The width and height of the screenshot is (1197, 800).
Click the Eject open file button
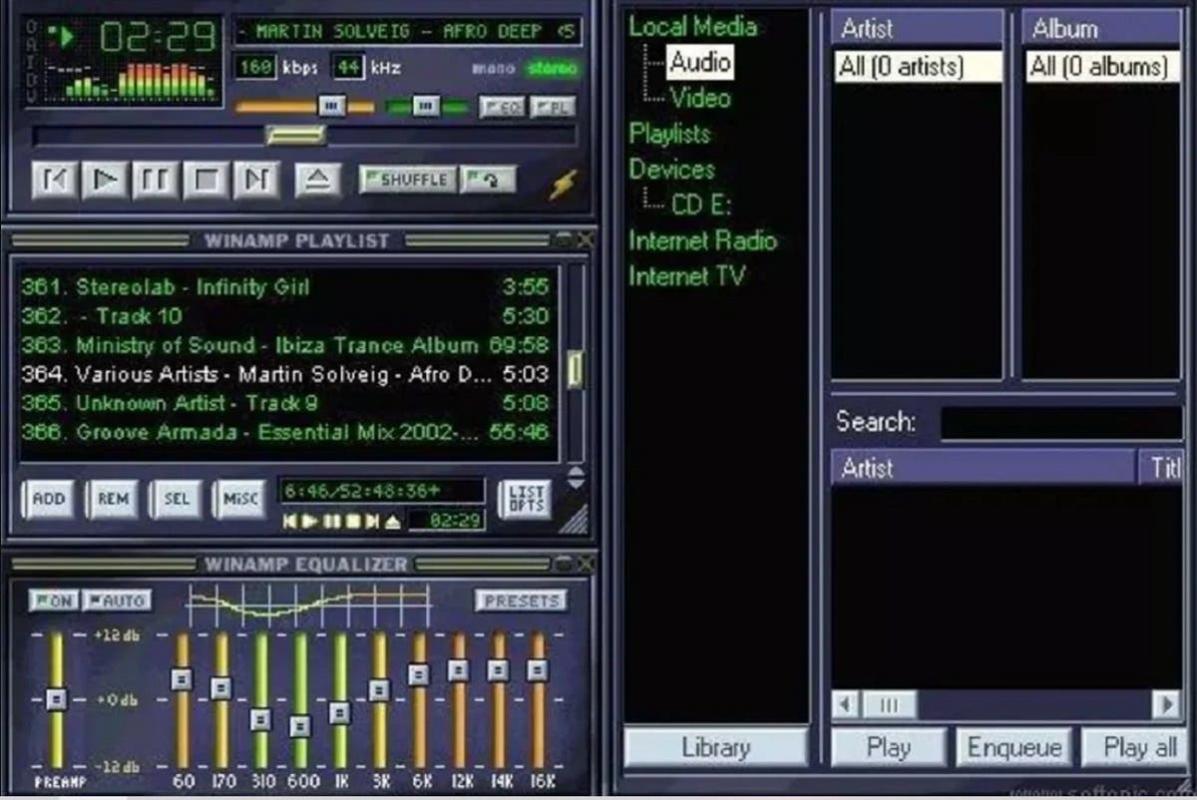point(318,180)
